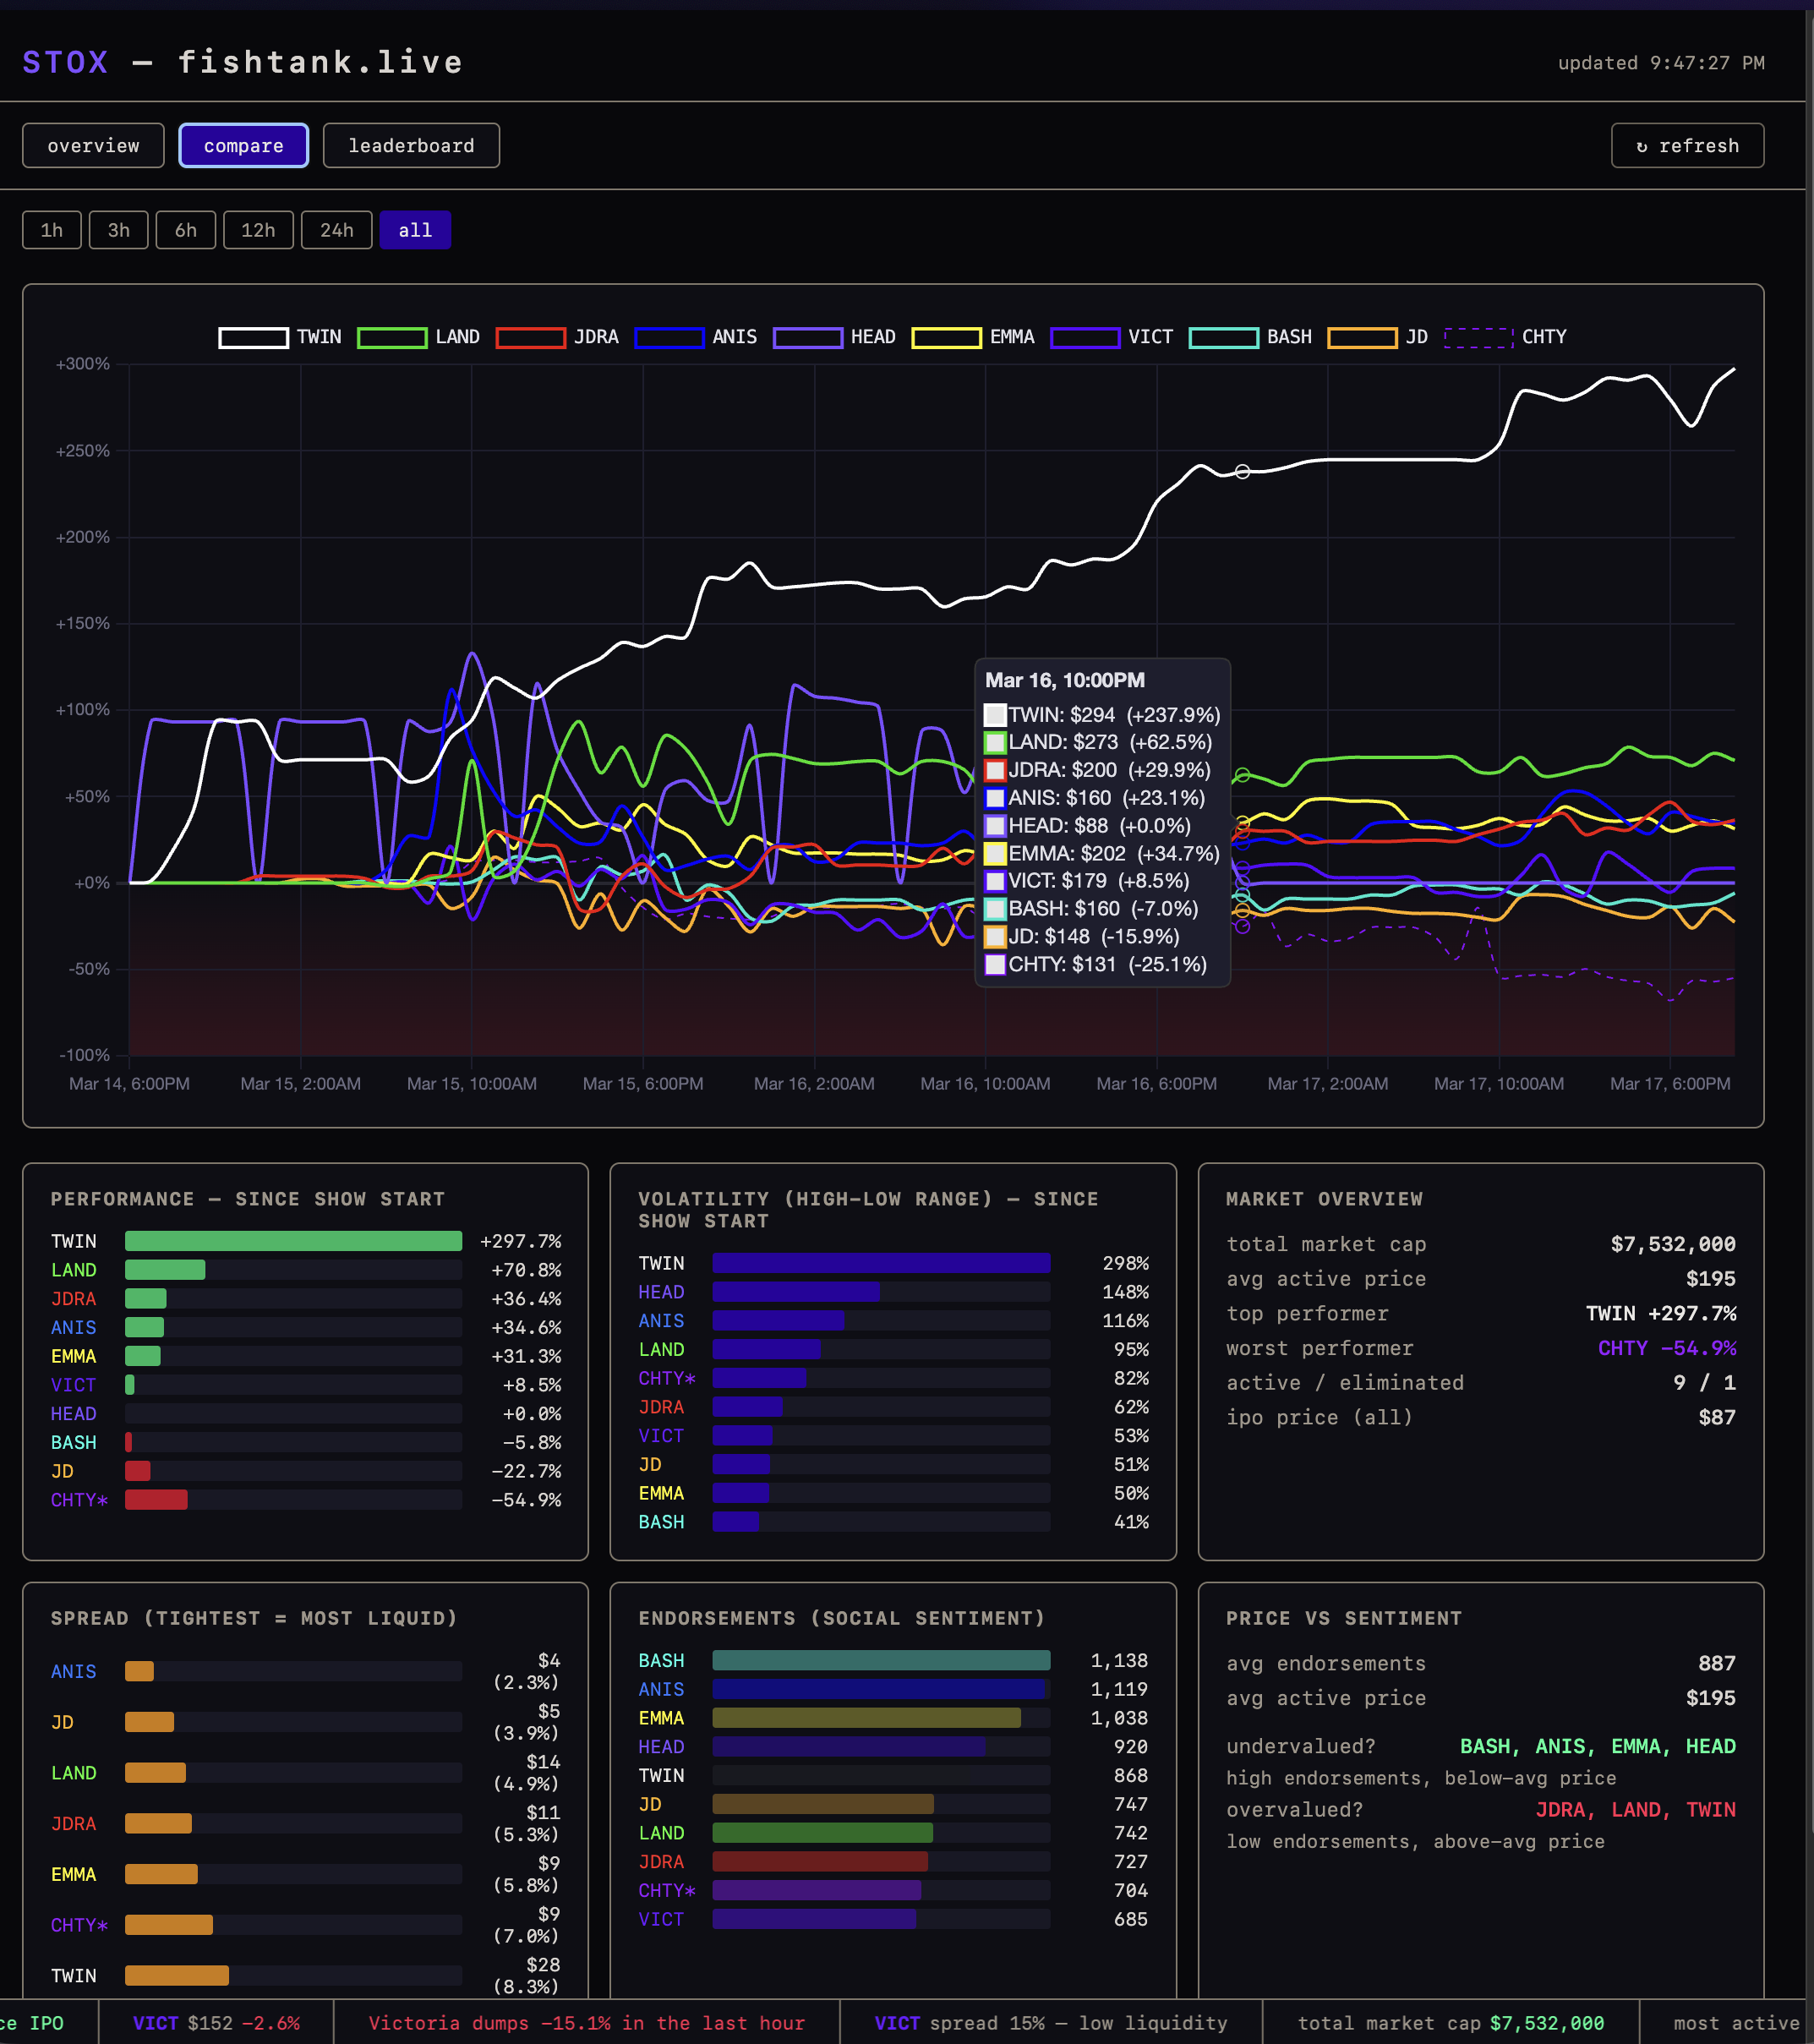Set time range to 1h
This screenshot has width=1814, height=2044.
[x=52, y=230]
